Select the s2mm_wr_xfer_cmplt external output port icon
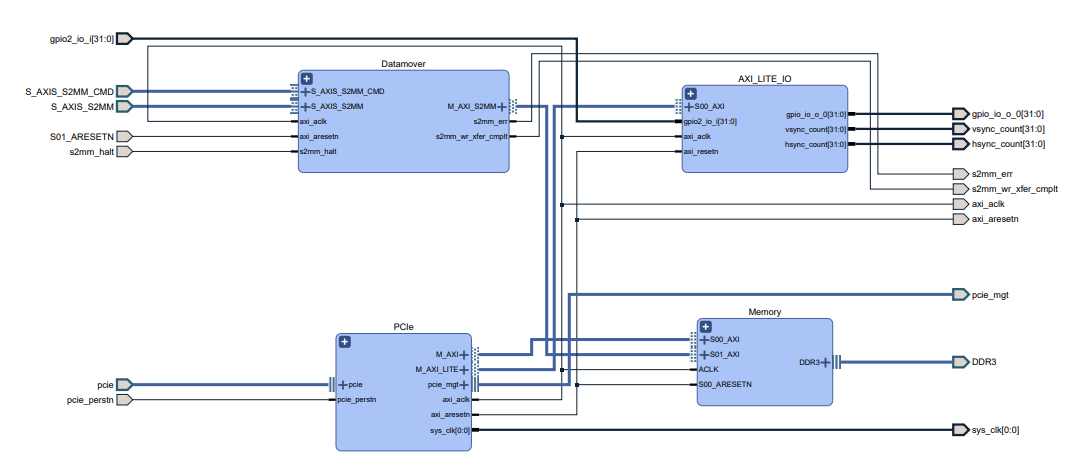Viewport: 1085px width, 472px height. pyautogui.click(x=960, y=189)
